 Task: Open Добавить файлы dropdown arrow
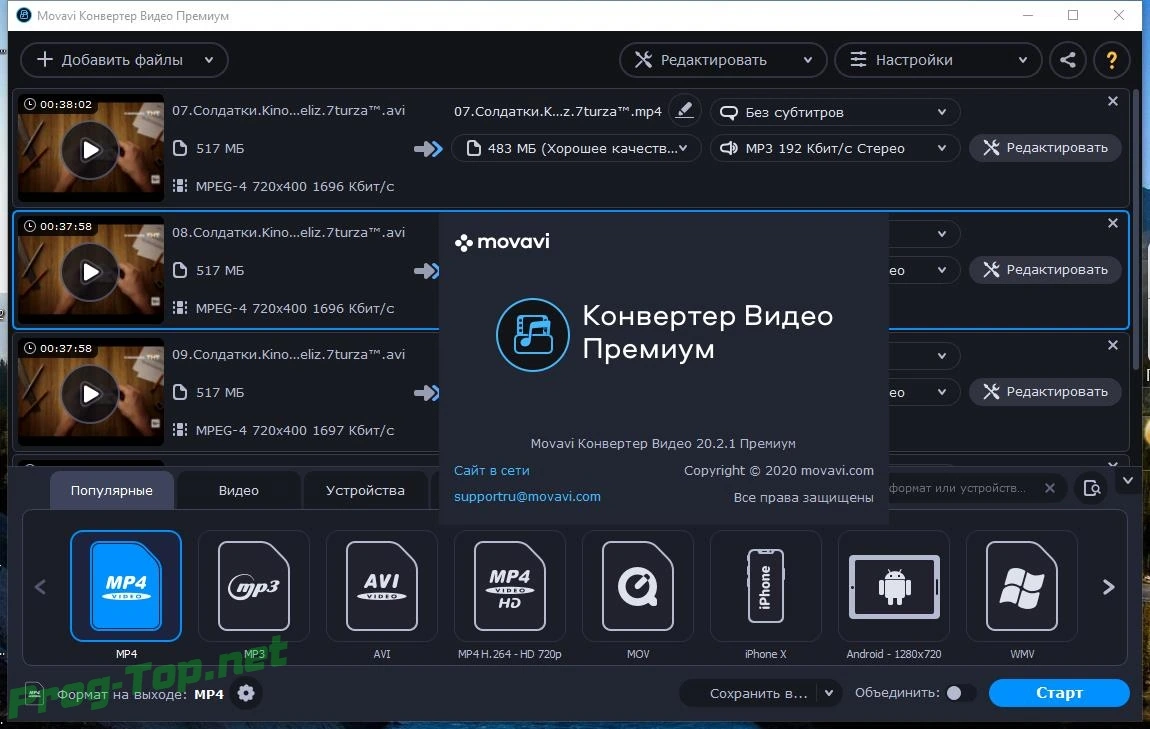(209, 60)
